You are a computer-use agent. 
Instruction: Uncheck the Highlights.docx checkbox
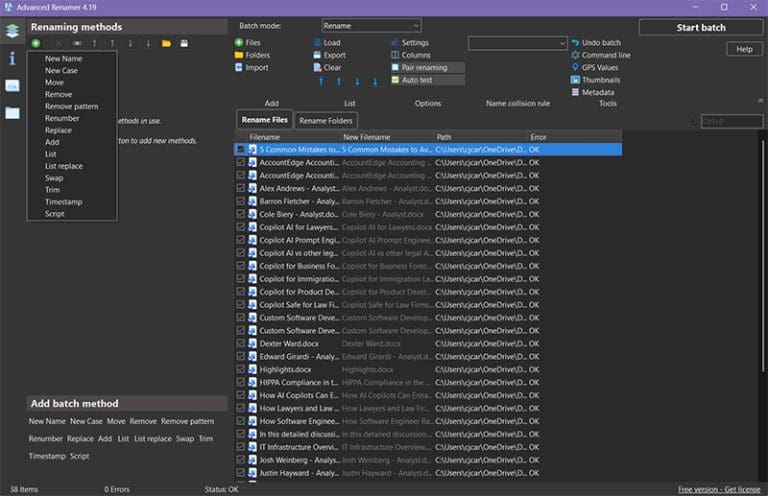pos(240,369)
